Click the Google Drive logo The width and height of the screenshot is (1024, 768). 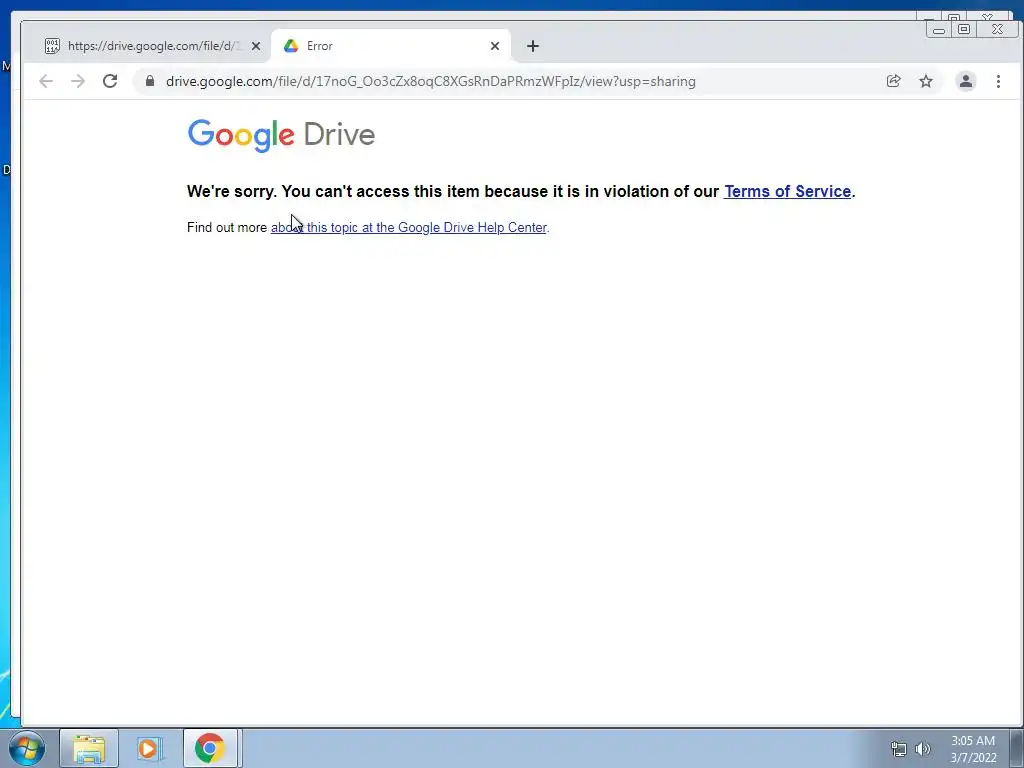pyautogui.click(x=281, y=135)
